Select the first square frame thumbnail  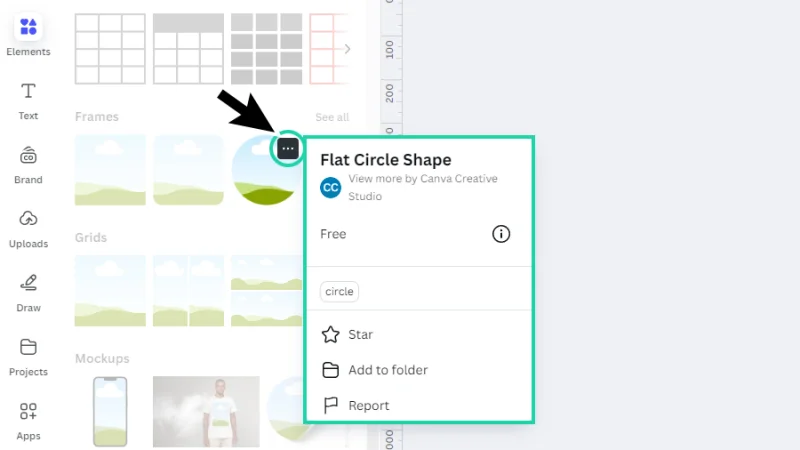coord(110,170)
